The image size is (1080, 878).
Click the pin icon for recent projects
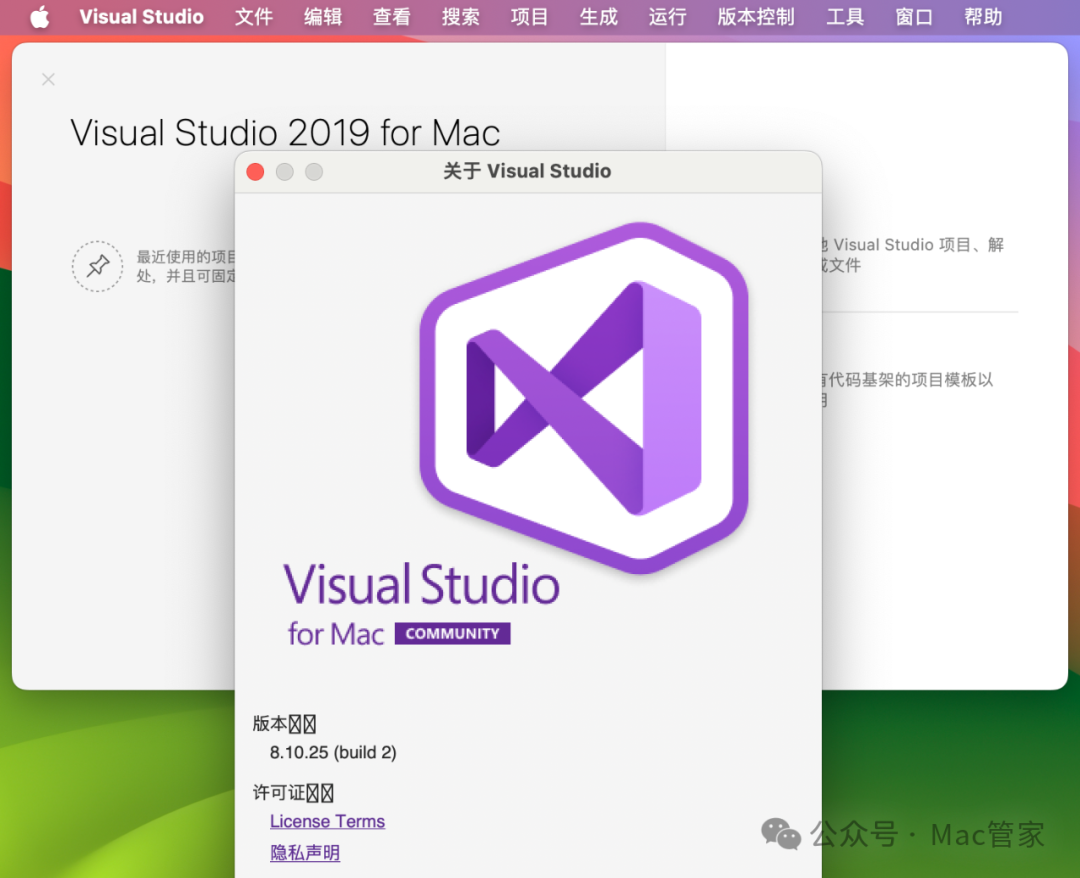coord(98,266)
